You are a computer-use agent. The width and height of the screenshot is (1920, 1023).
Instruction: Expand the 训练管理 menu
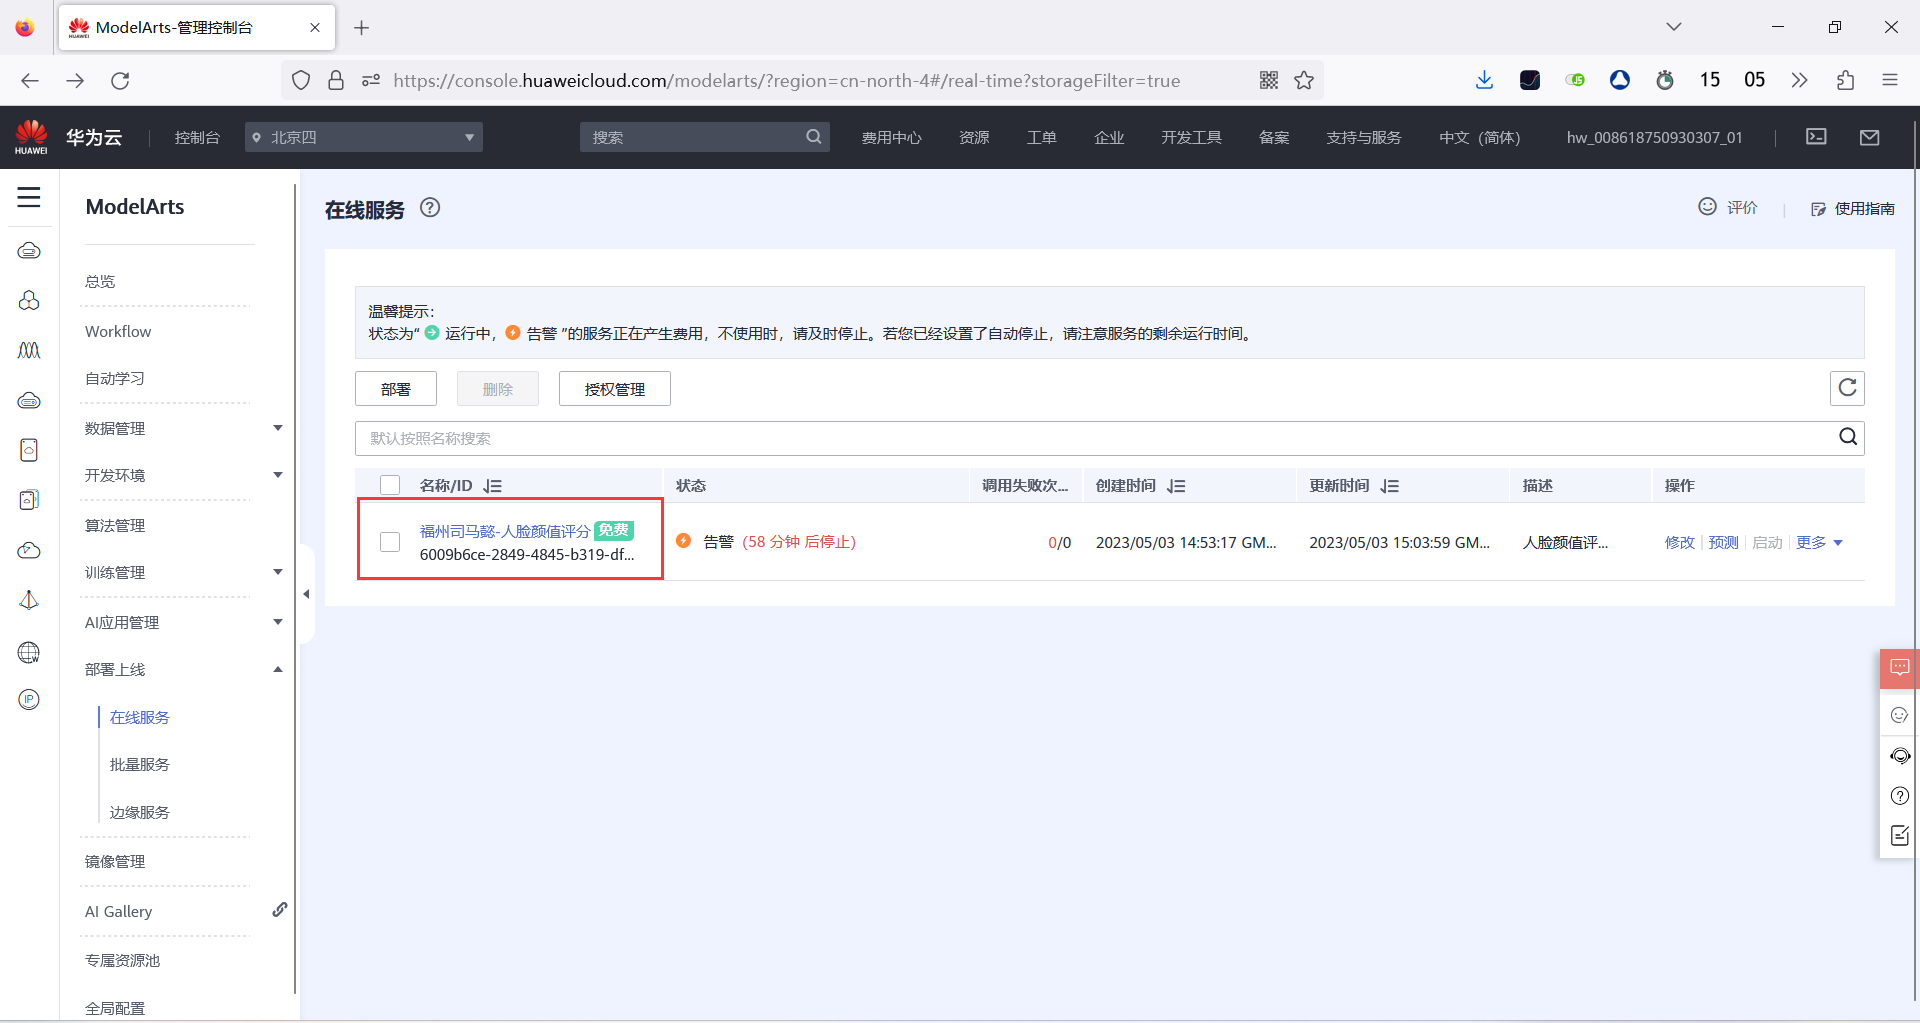[278, 572]
